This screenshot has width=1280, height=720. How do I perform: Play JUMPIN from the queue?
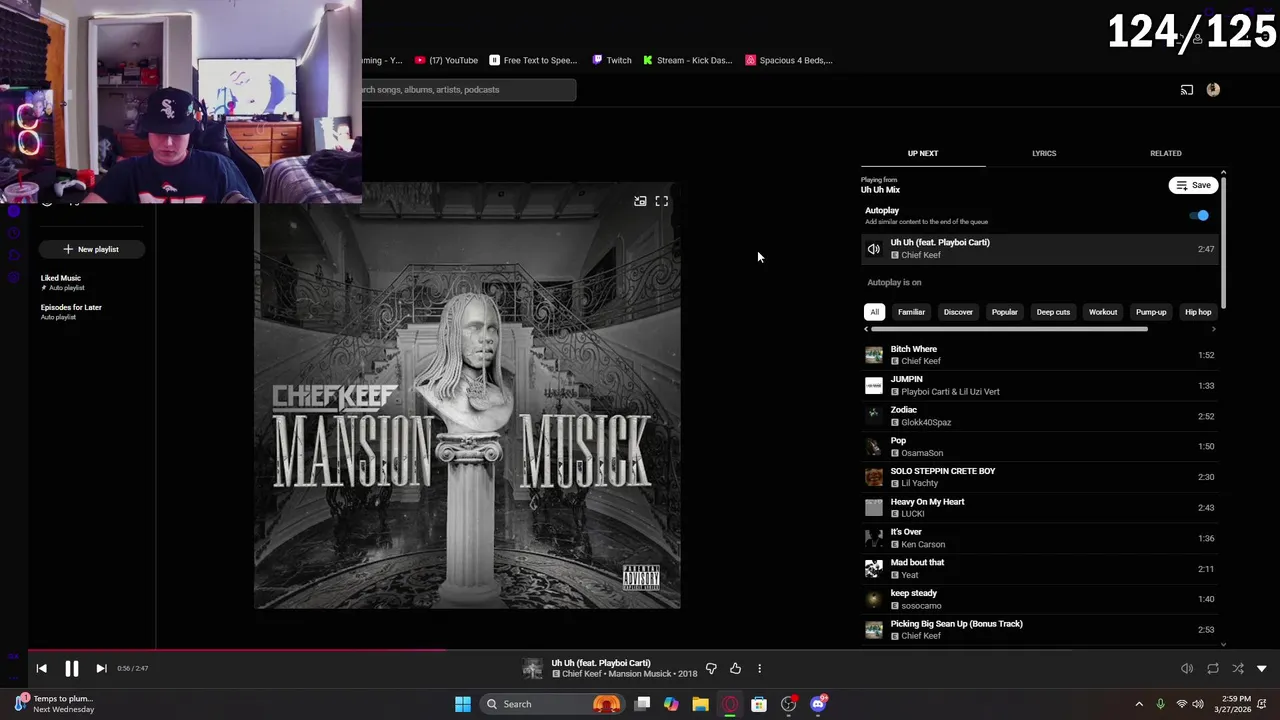pos(1040,385)
